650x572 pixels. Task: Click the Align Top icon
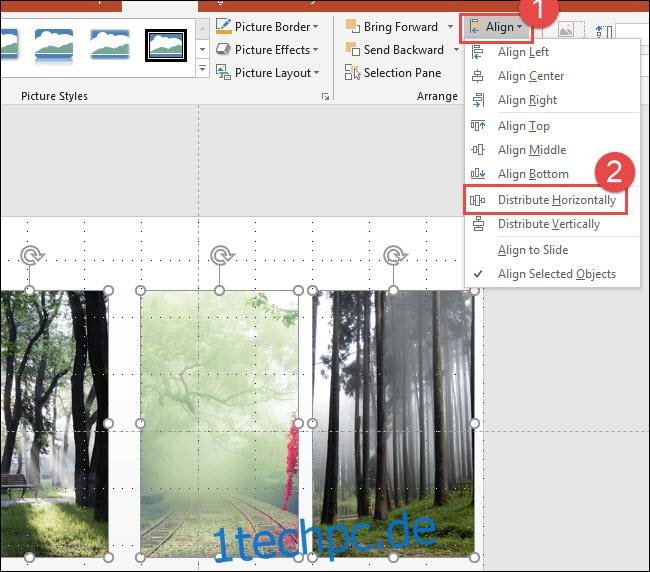click(x=478, y=126)
